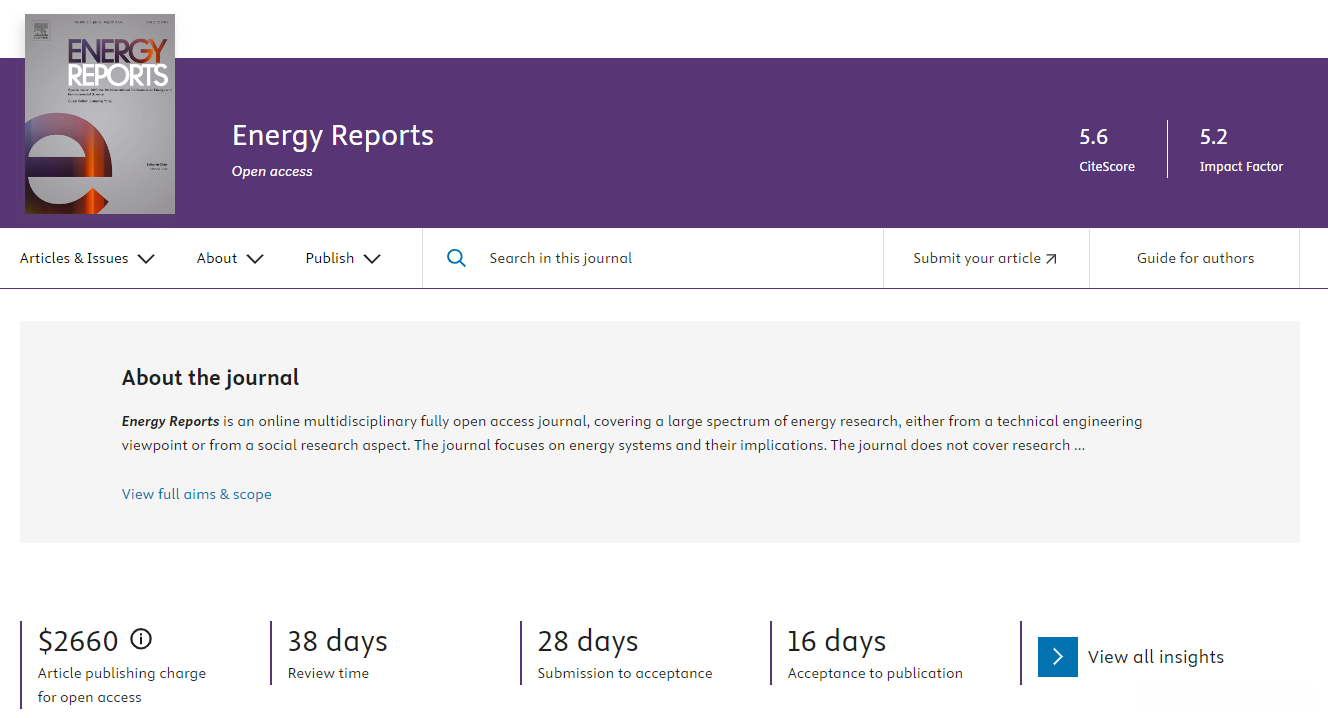Click the Submission to acceptance label
The width and height of the screenshot is (1328, 718).
625,673
